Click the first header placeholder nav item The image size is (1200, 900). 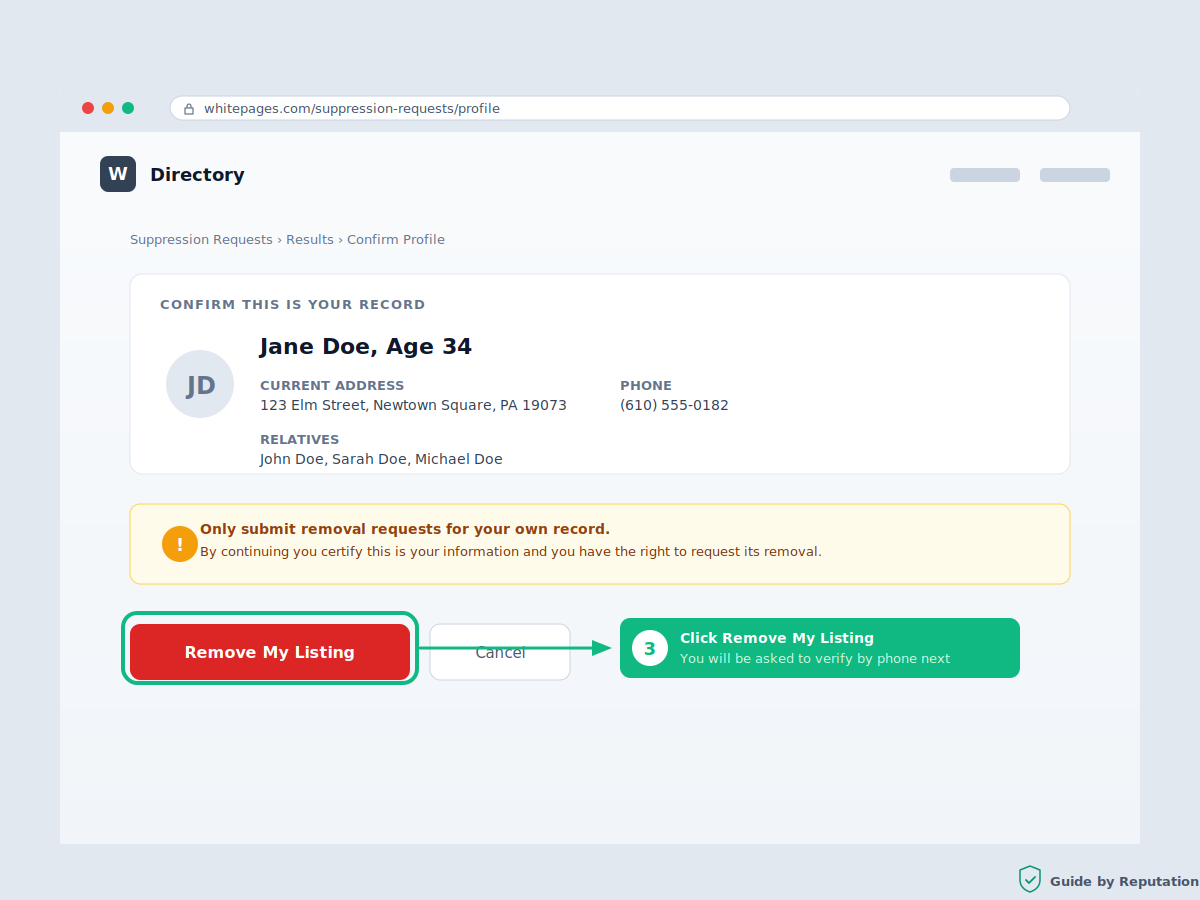coord(985,175)
